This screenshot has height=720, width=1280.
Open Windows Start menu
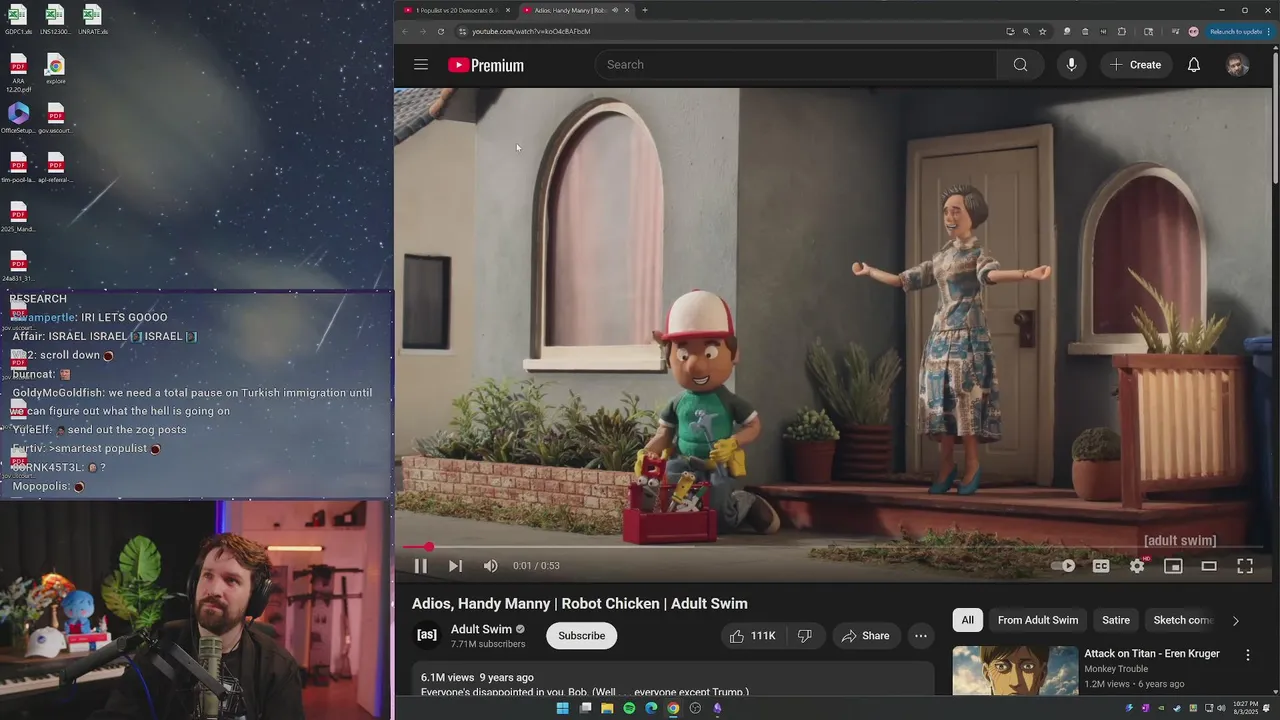[x=563, y=708]
